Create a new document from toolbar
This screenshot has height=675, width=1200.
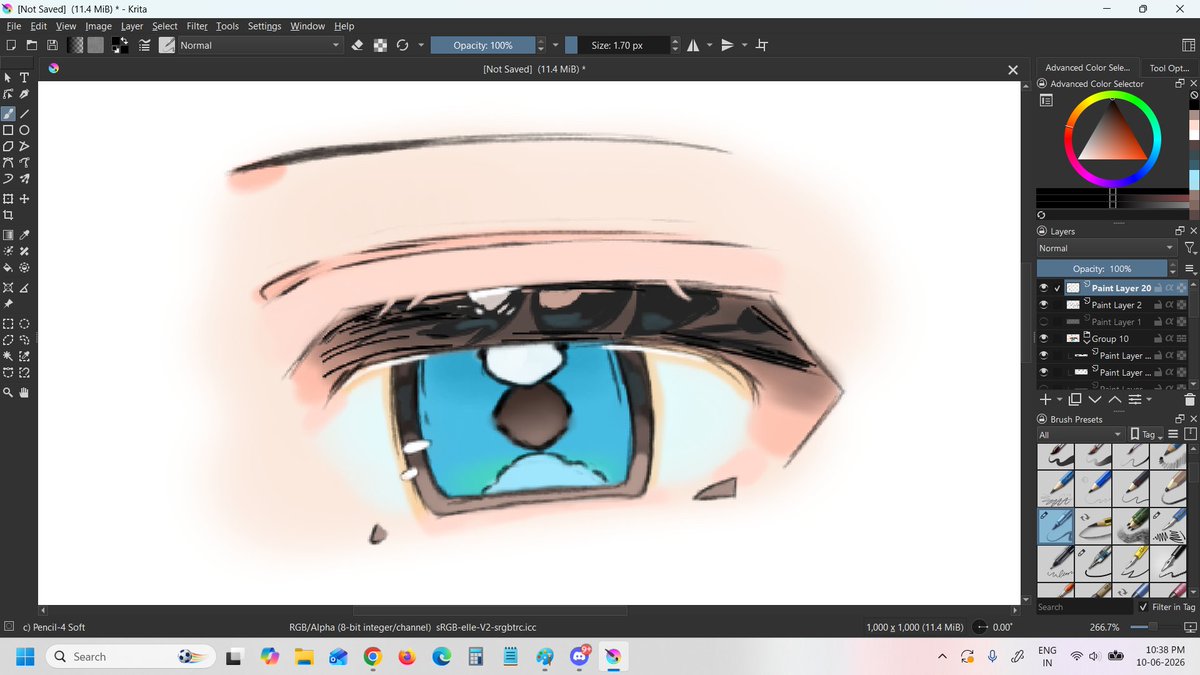click(11, 45)
